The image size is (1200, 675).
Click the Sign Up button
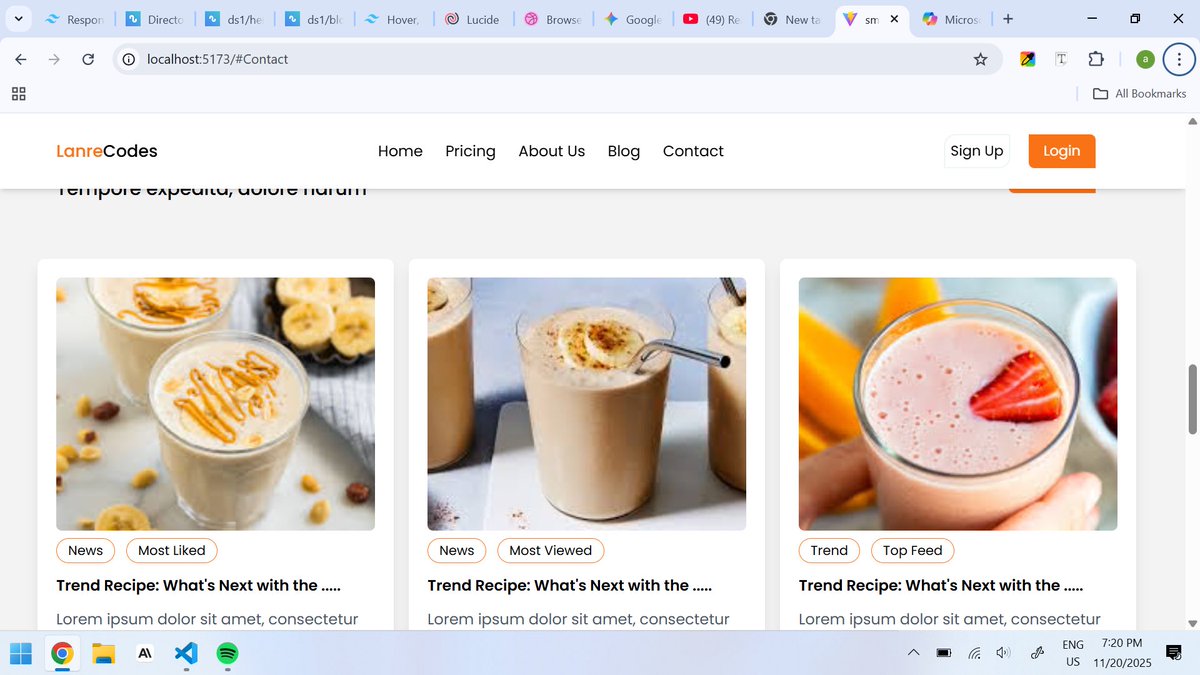[977, 151]
